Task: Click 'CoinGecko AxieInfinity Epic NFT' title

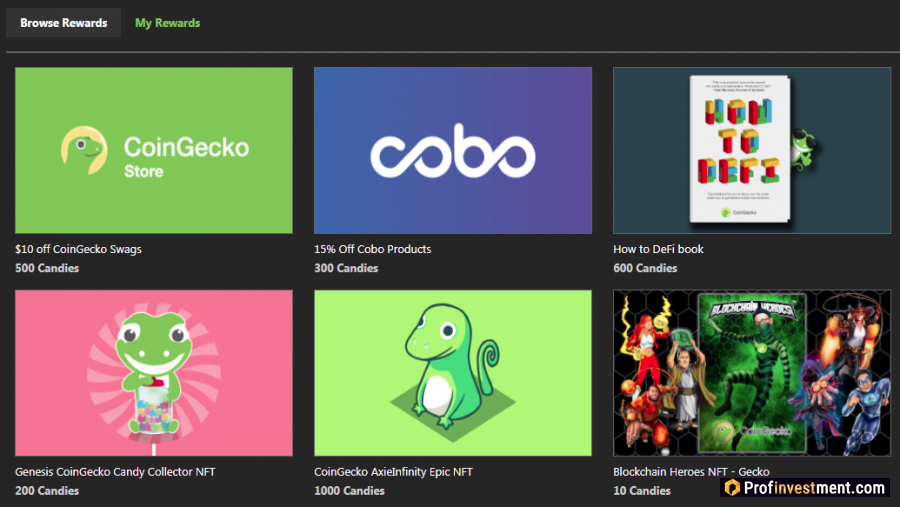Action: pos(393,472)
